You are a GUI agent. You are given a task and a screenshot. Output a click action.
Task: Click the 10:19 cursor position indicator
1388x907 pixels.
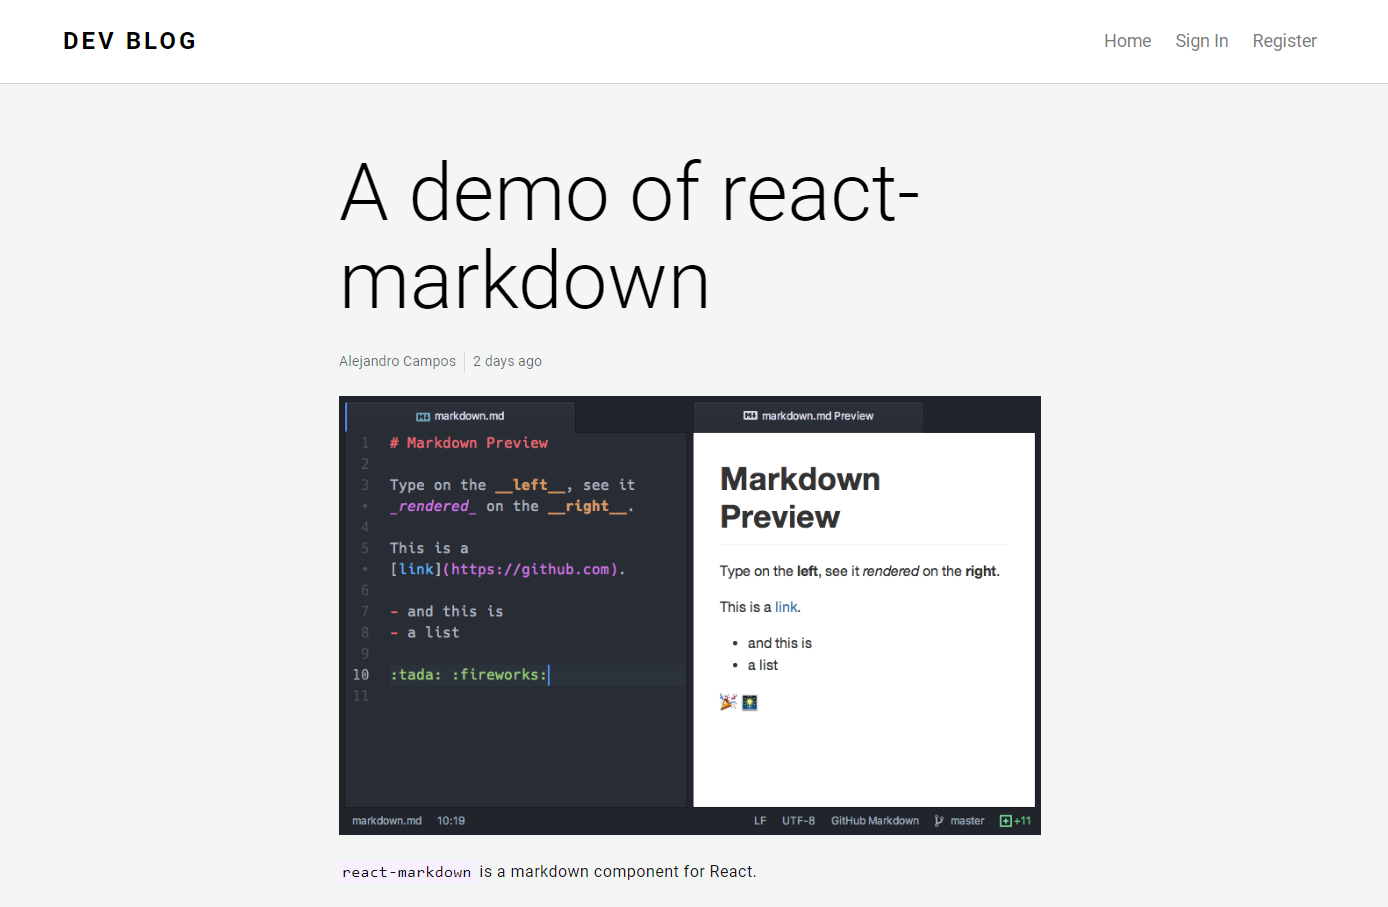[x=450, y=820]
